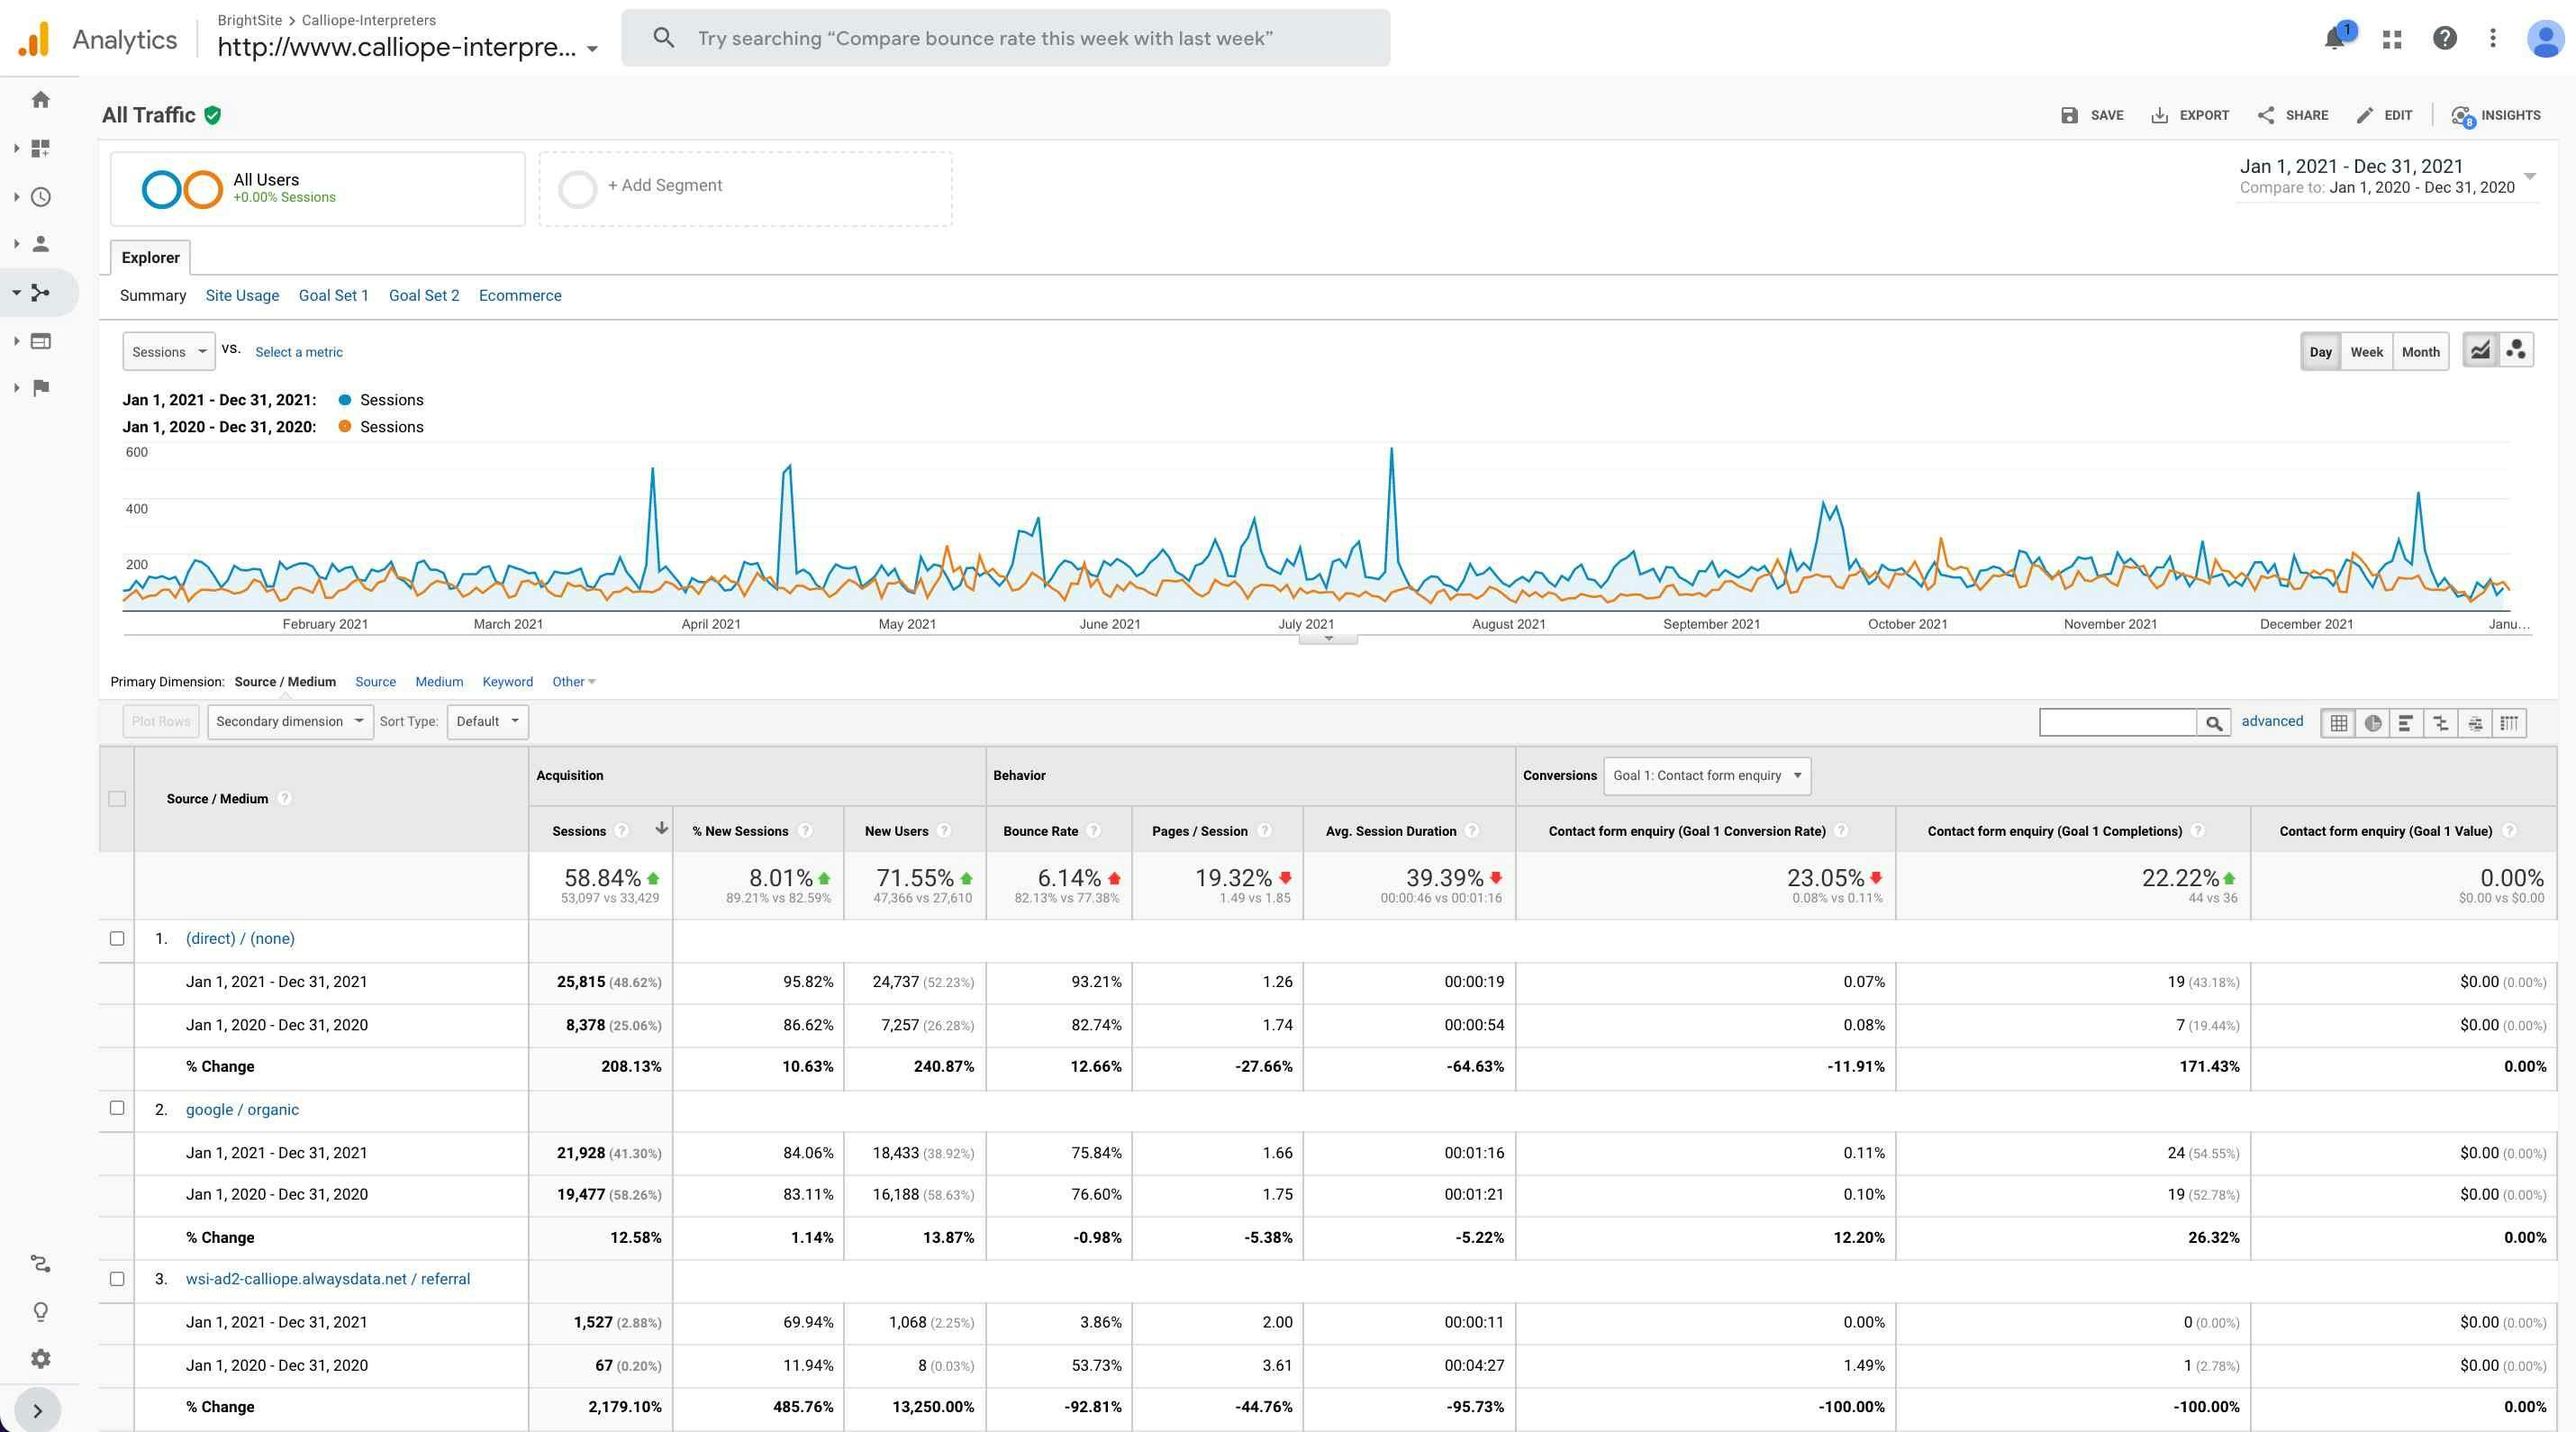Tick the google / organic row checkbox

click(x=117, y=1108)
